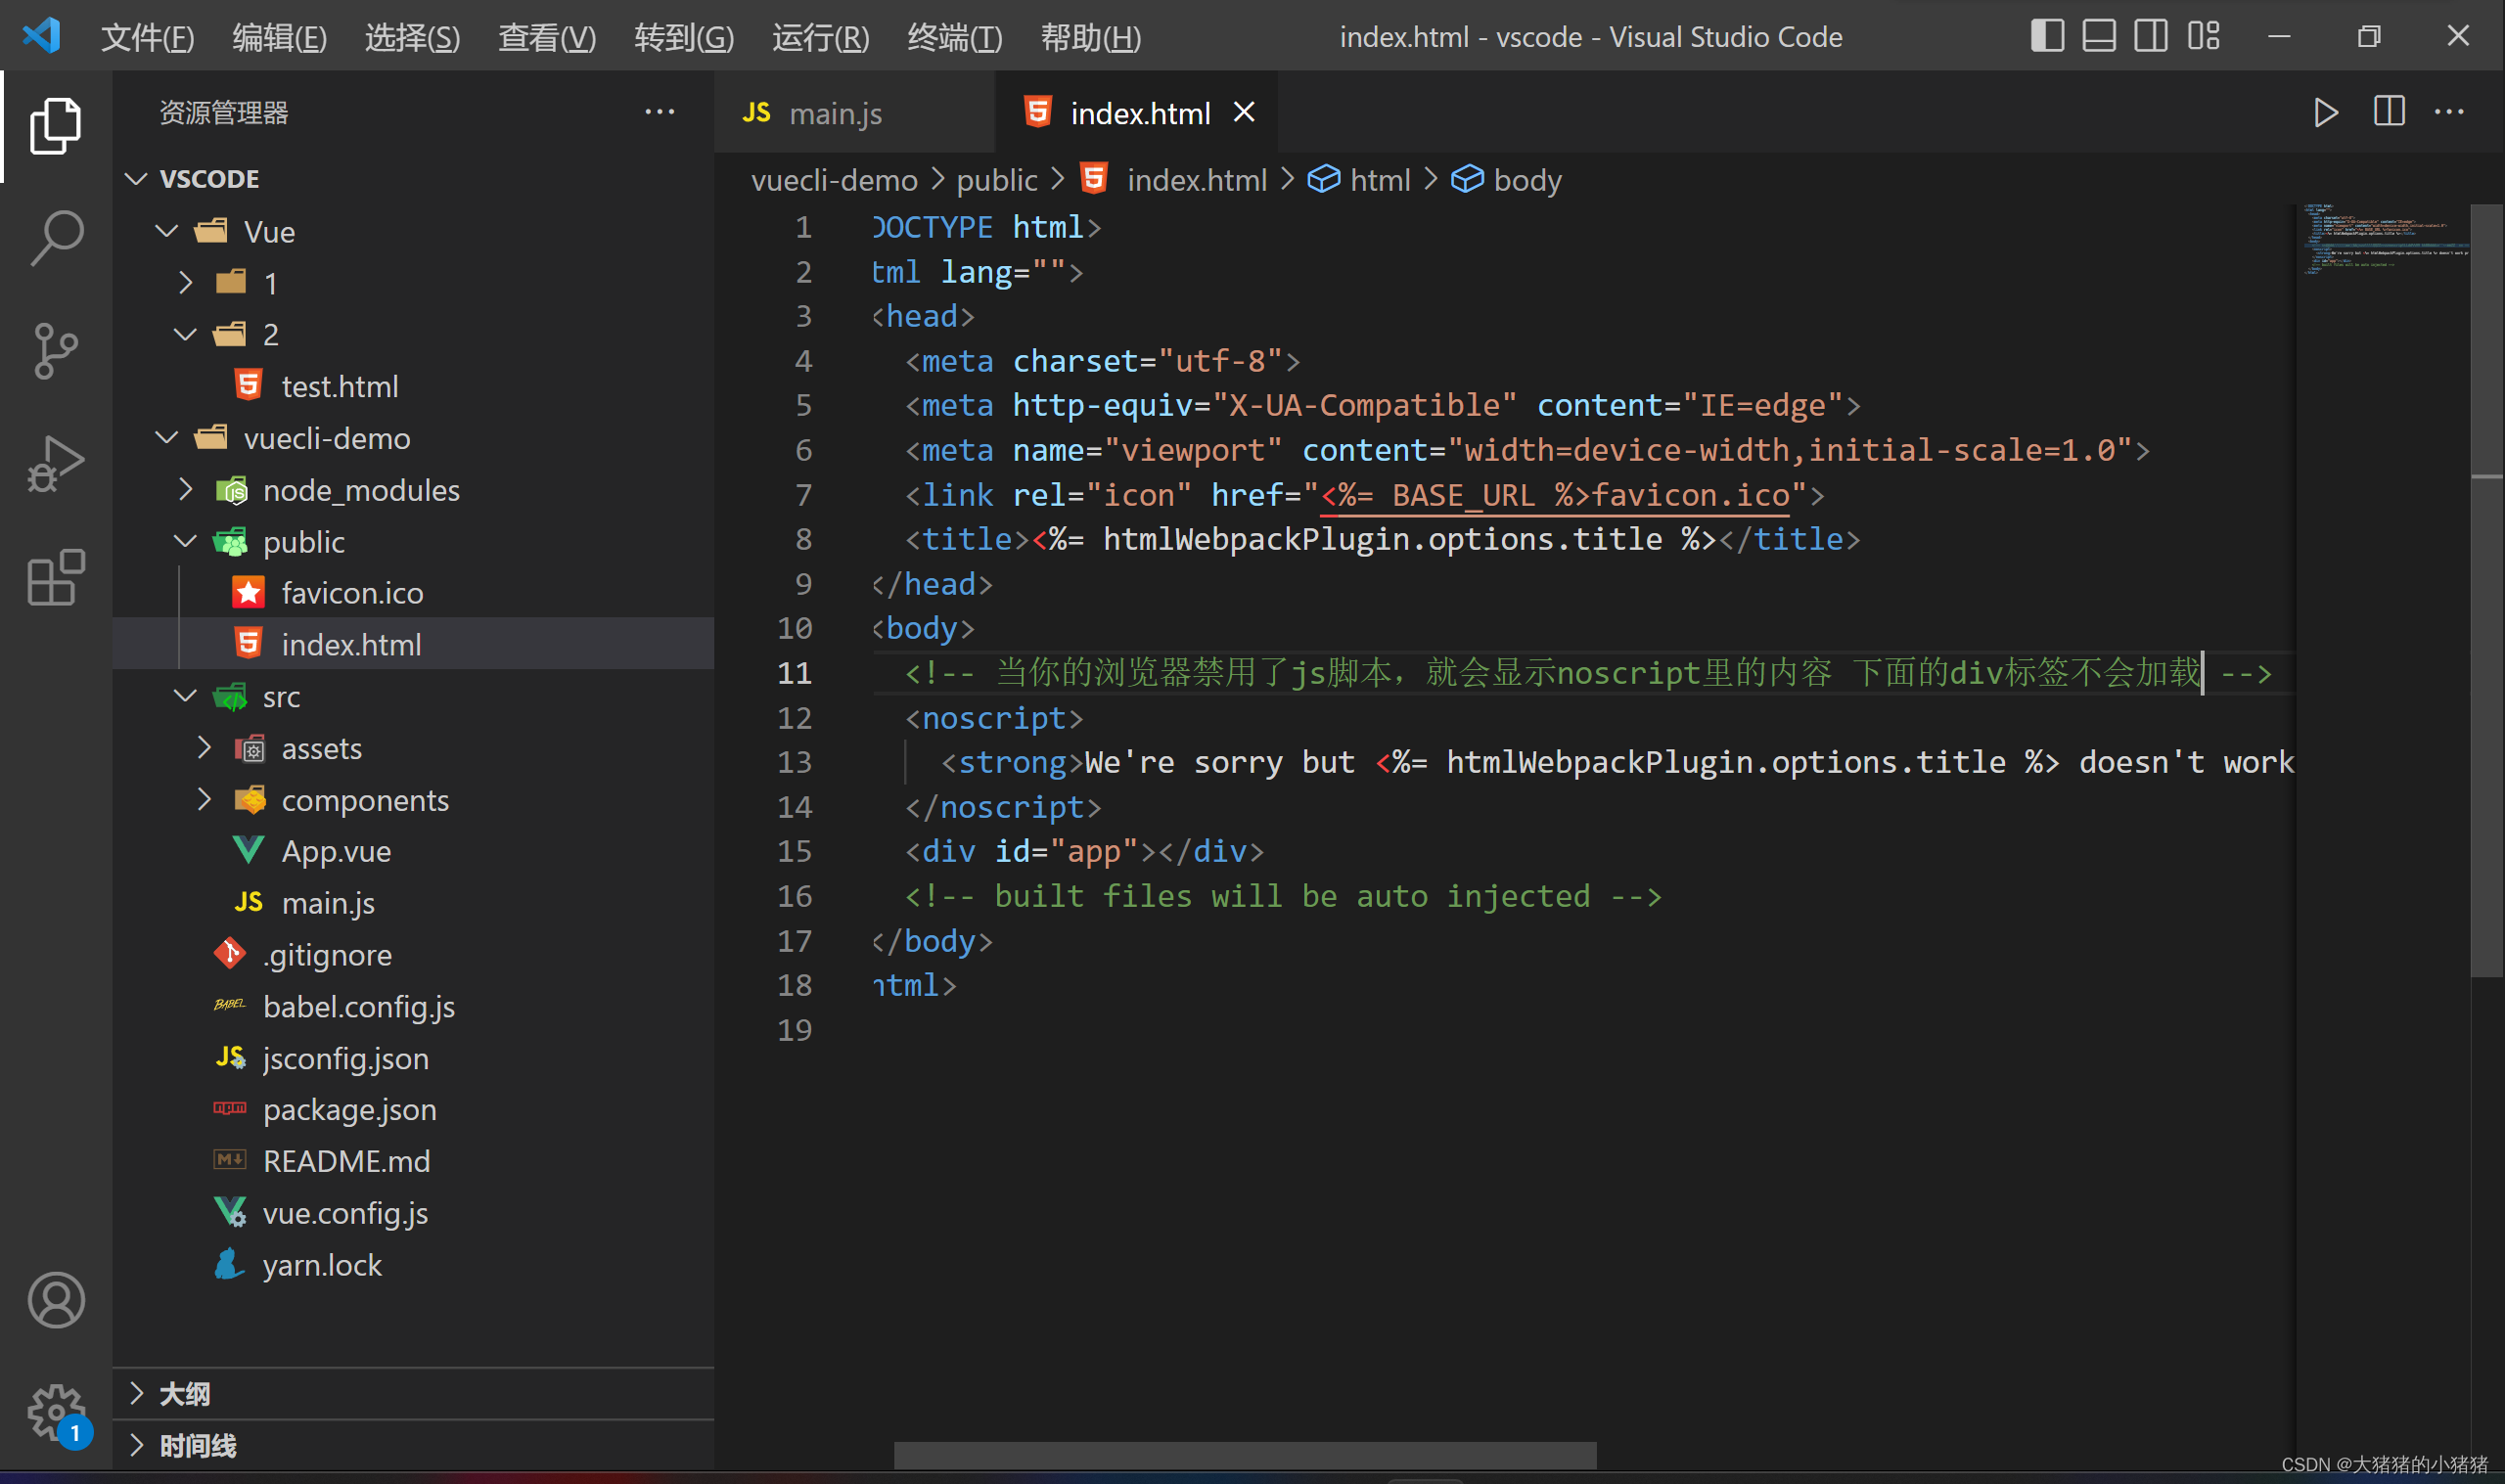Open the Explorer view in activity bar
Image resolution: width=2505 pixels, height=1484 pixels.
click(x=56, y=126)
